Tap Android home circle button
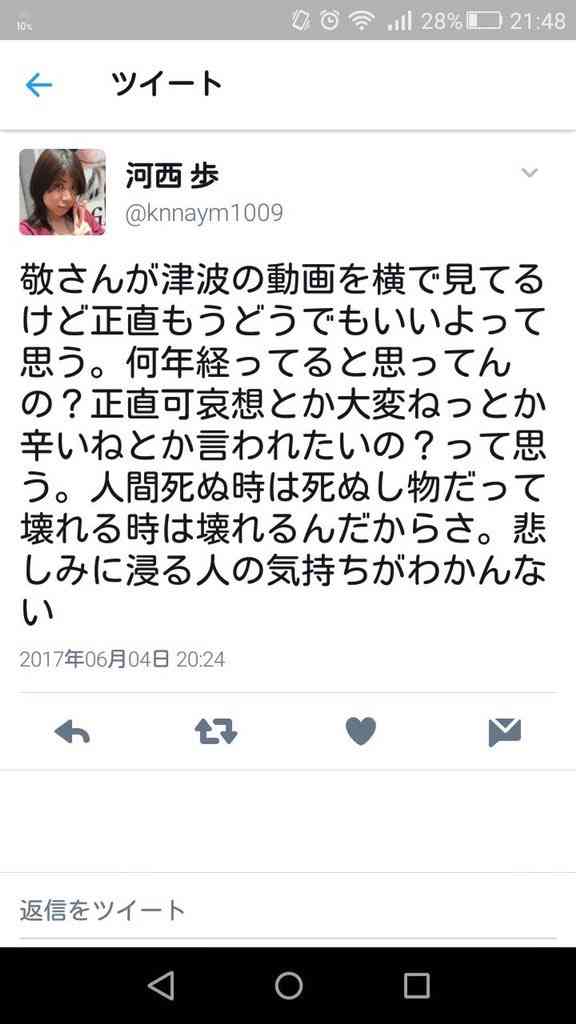 point(288,985)
